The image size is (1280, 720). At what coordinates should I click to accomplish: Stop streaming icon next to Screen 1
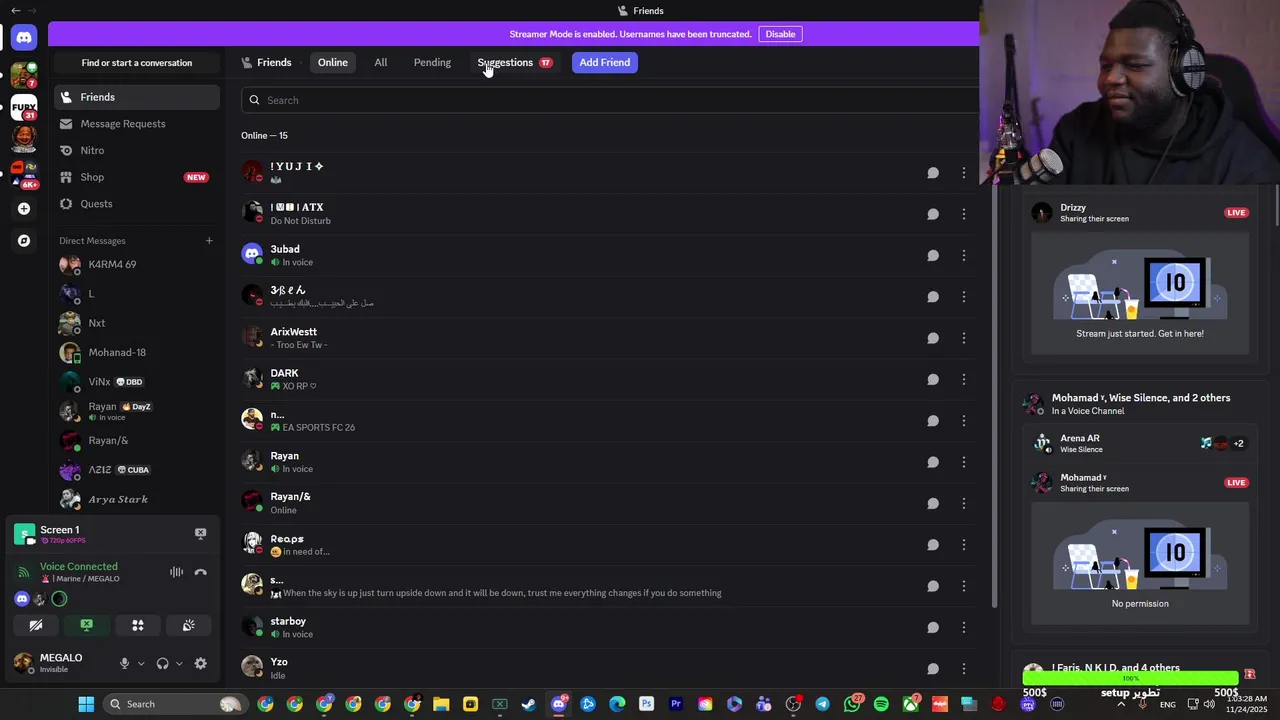point(200,534)
